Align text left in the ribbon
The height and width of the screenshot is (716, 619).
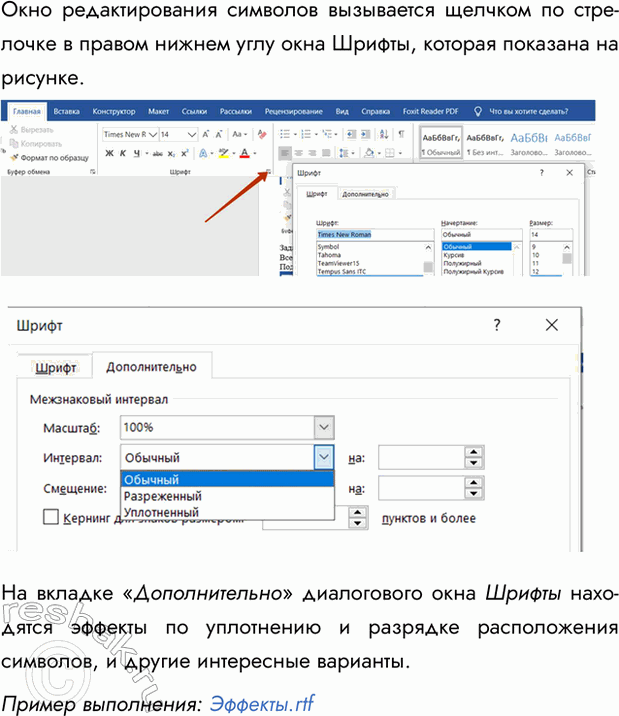click(285, 153)
